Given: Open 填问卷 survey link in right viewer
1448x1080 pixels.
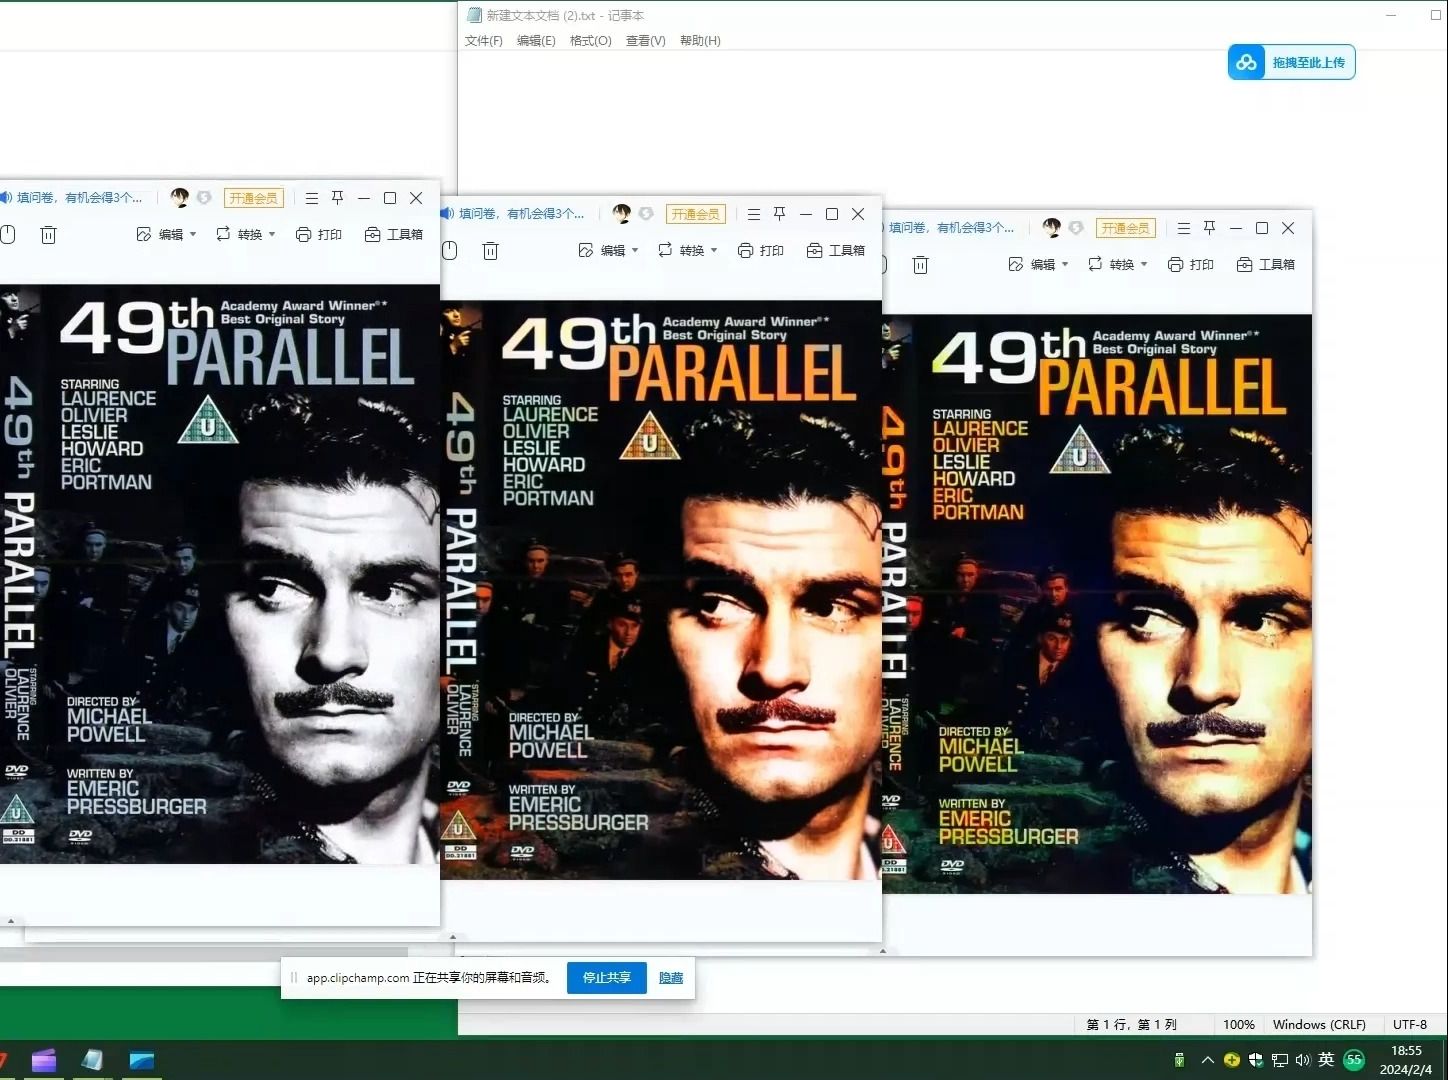Looking at the screenshot, I should point(951,228).
